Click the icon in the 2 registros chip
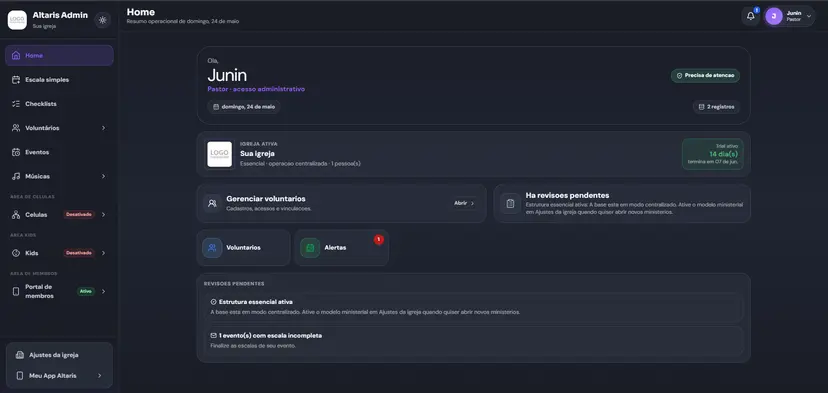 (701, 107)
